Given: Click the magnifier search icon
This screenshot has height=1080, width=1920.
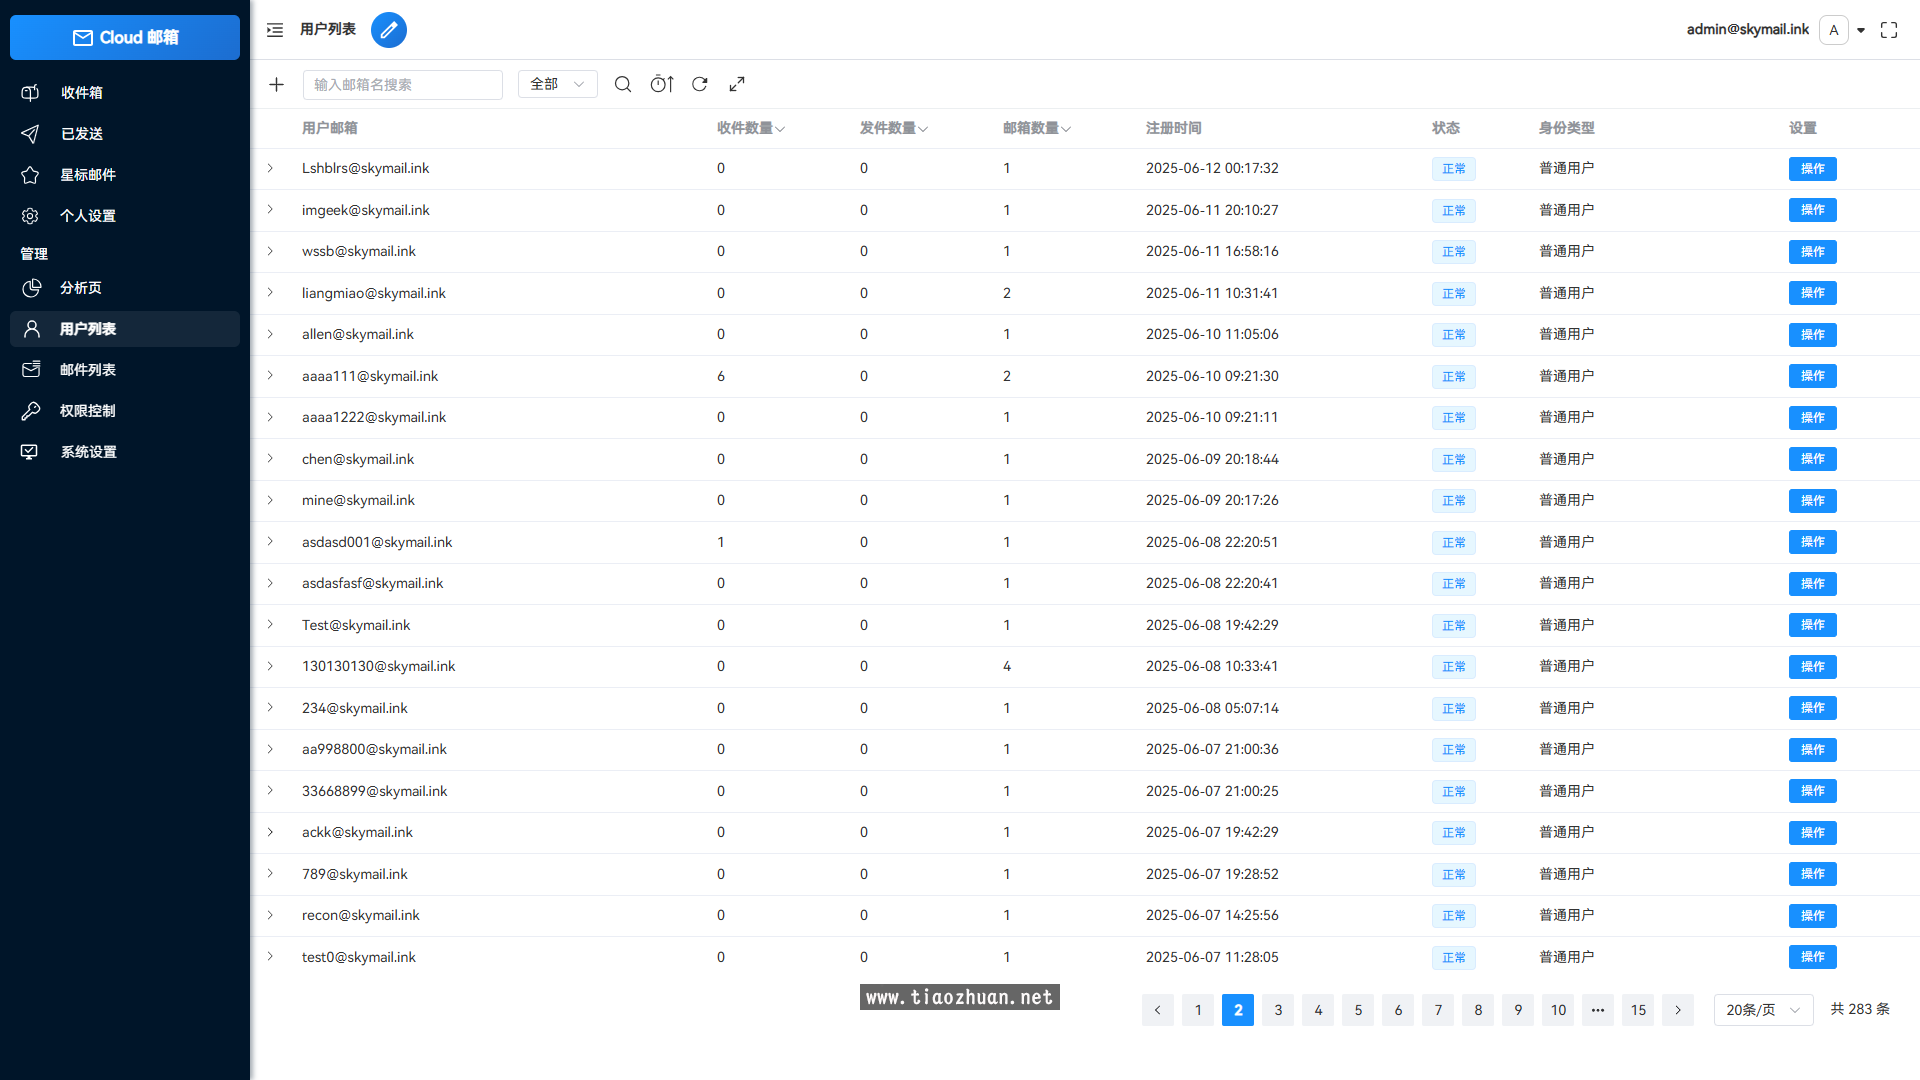Looking at the screenshot, I should point(622,85).
